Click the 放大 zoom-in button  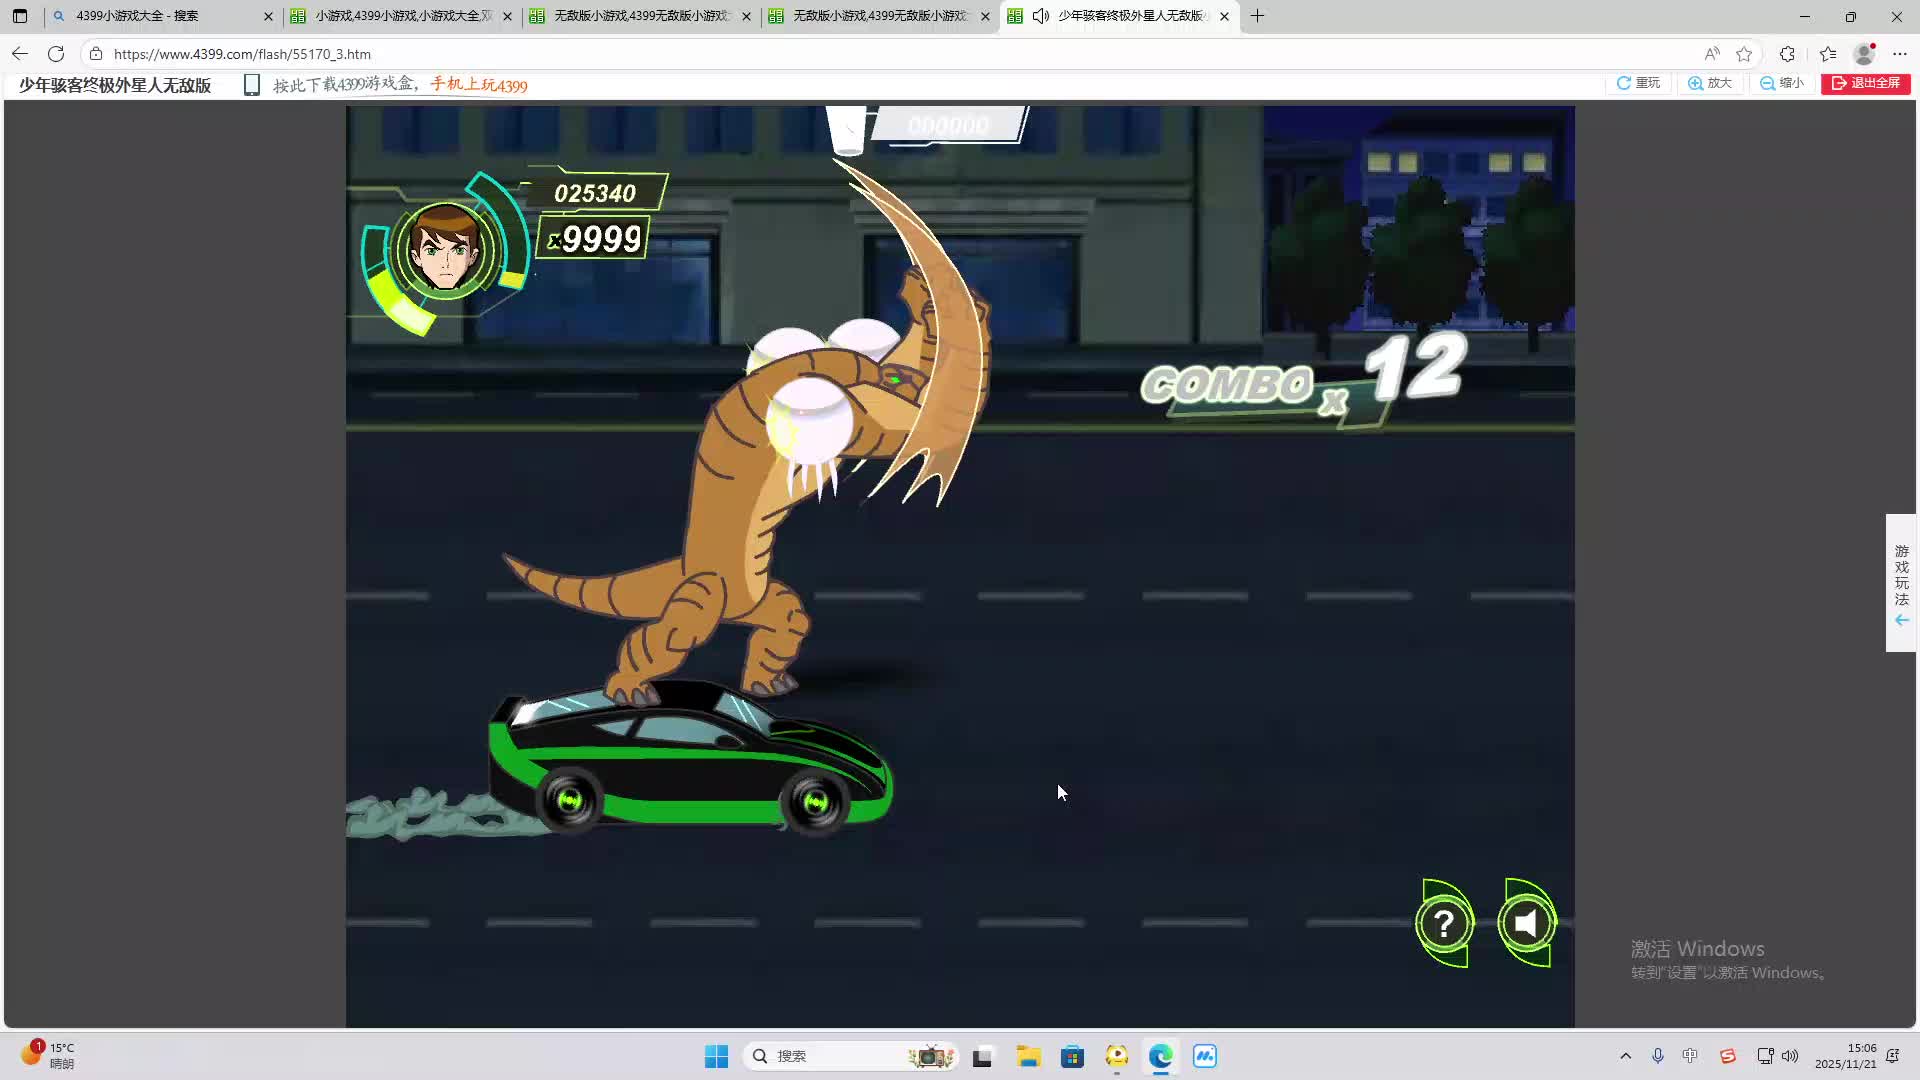click(1710, 83)
